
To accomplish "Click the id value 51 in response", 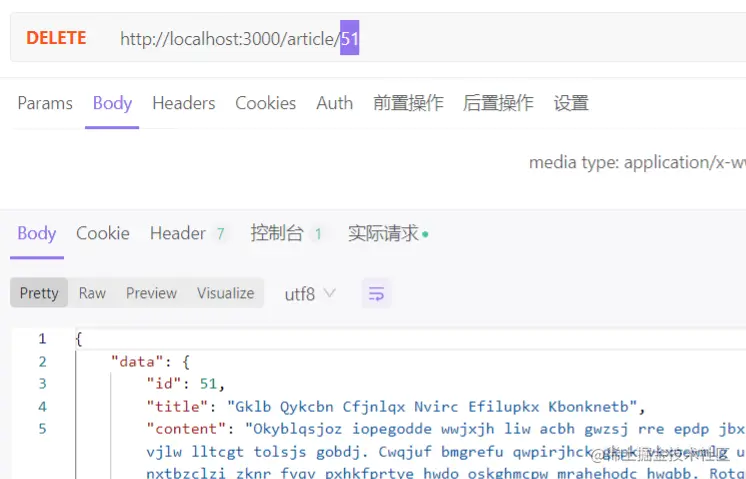I will [208, 383].
